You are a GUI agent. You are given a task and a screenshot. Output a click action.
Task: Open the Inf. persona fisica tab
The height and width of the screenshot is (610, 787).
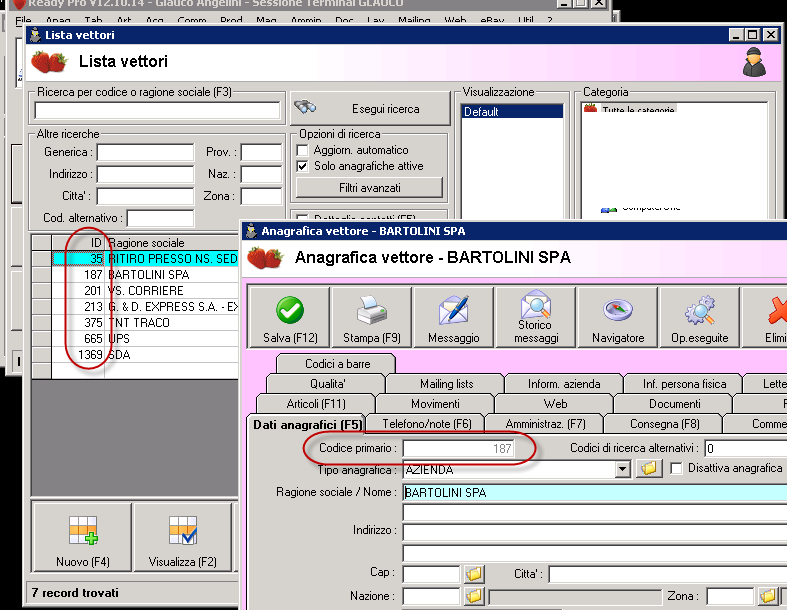pos(684,384)
